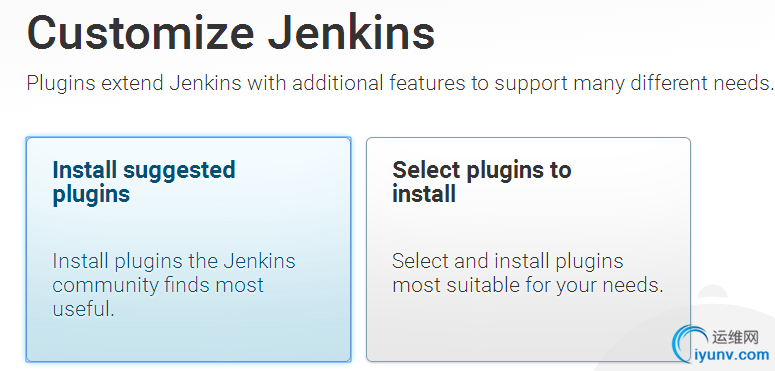Click the "Select plugins to install" bold title

click(x=482, y=182)
